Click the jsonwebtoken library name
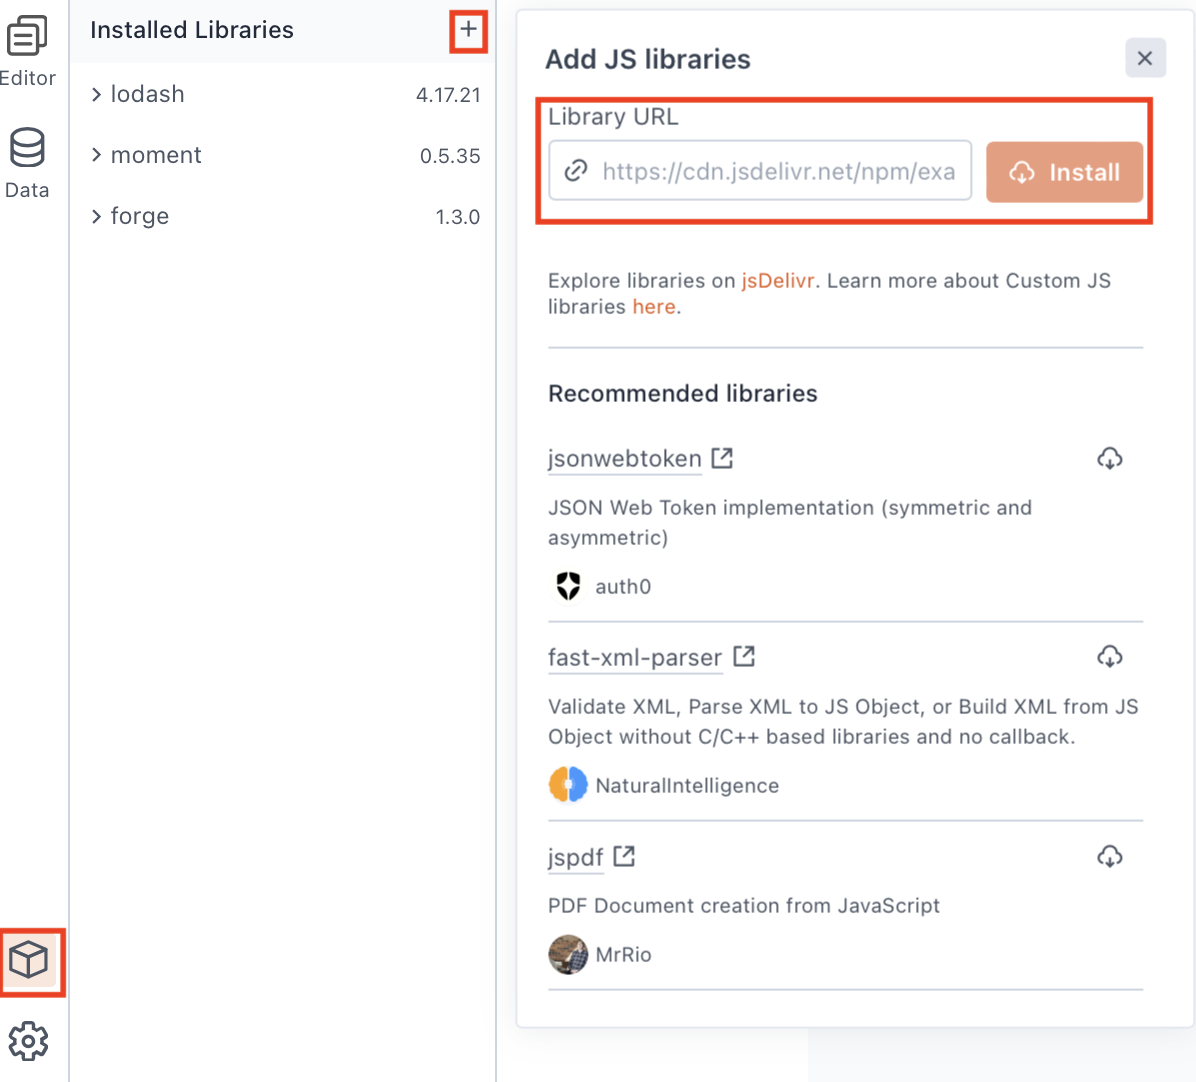This screenshot has height=1082, width=1196. (x=624, y=459)
